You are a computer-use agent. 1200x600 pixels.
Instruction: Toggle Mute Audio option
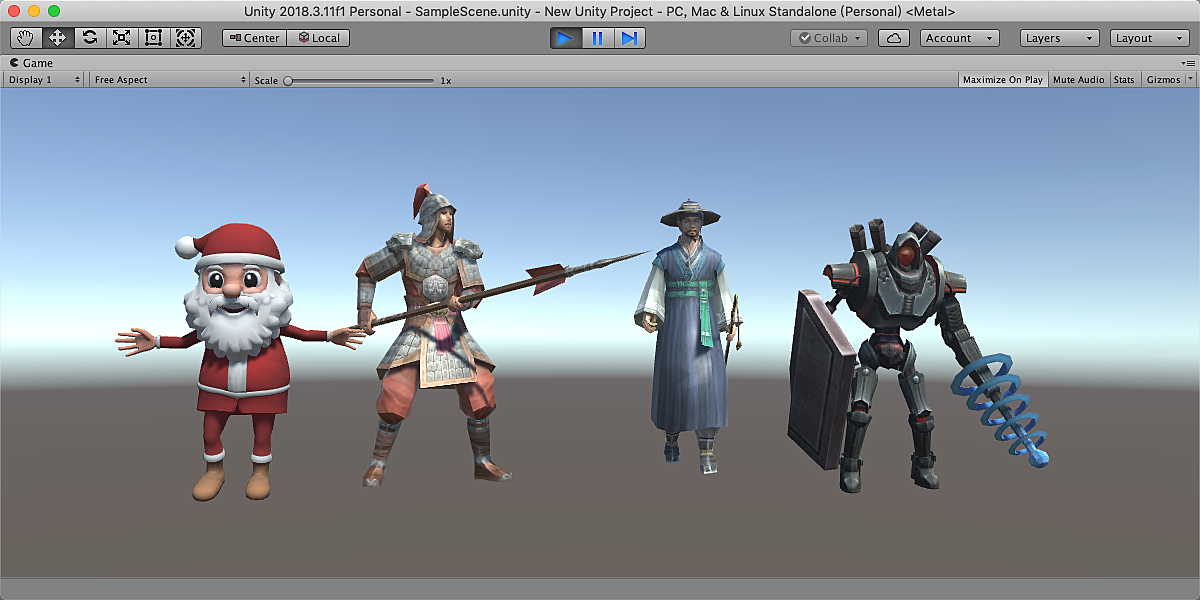click(x=1078, y=80)
